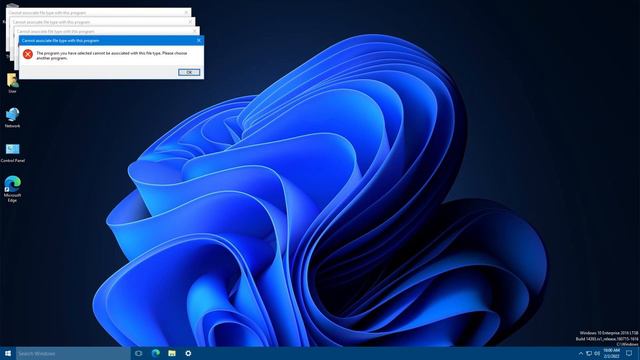Image resolution: width=640 pixels, height=360 pixels.
Task: Close the rearmost error dialog window
Action: (x=186, y=13)
